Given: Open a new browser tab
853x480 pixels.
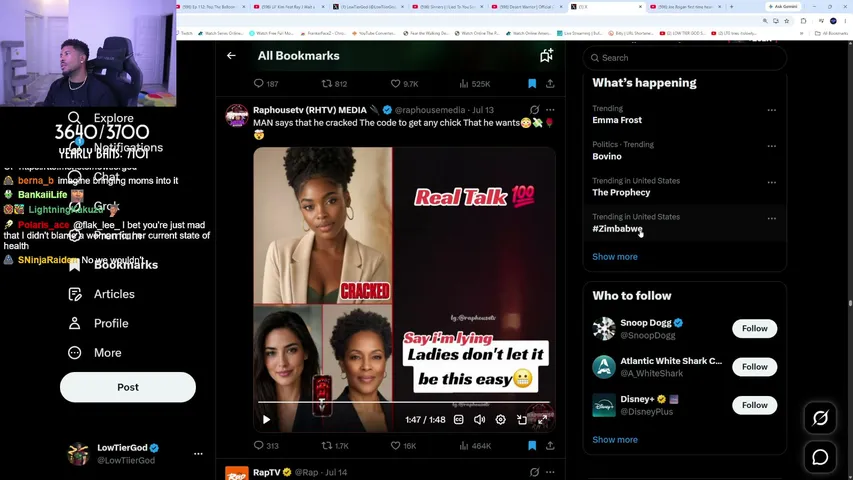Looking at the screenshot, I should (x=731, y=7).
